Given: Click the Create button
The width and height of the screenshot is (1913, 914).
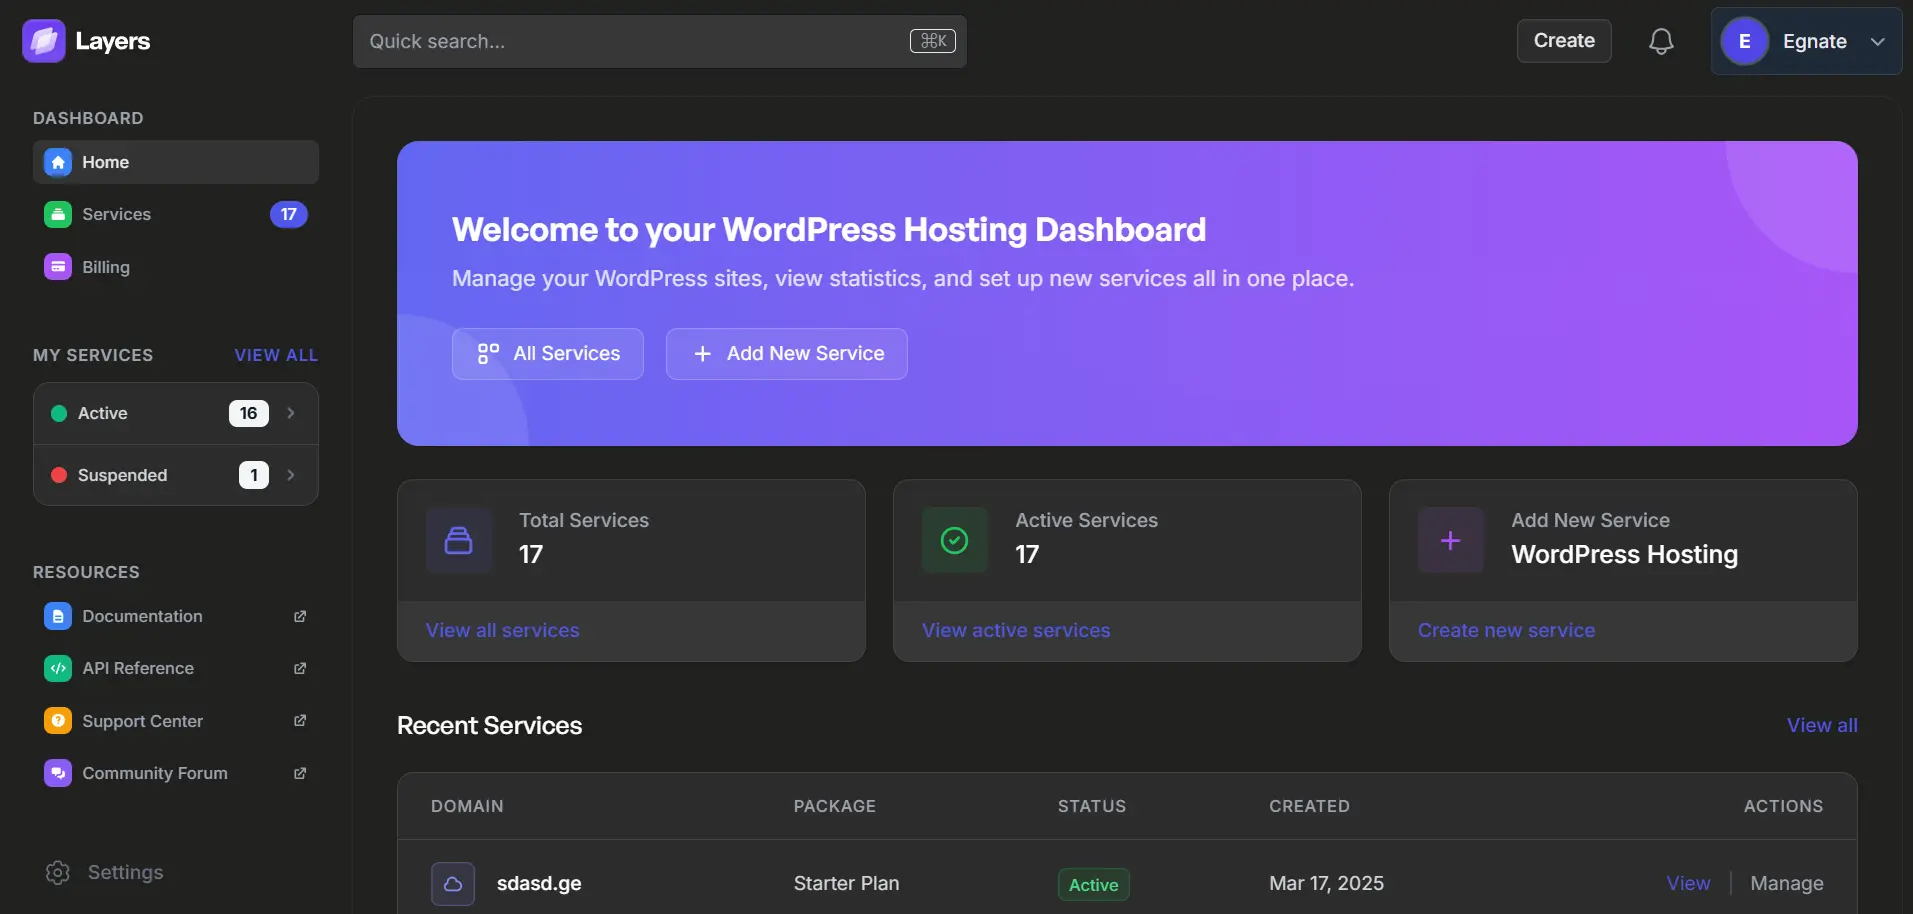Looking at the screenshot, I should (1564, 41).
